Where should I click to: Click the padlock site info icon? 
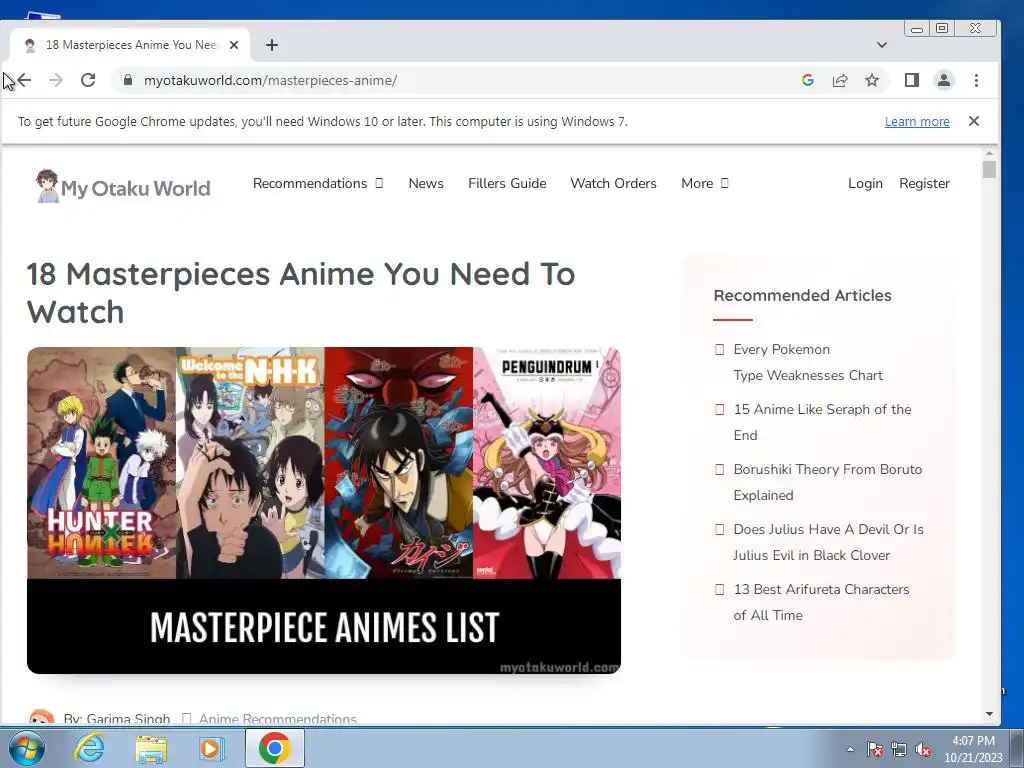(128, 80)
